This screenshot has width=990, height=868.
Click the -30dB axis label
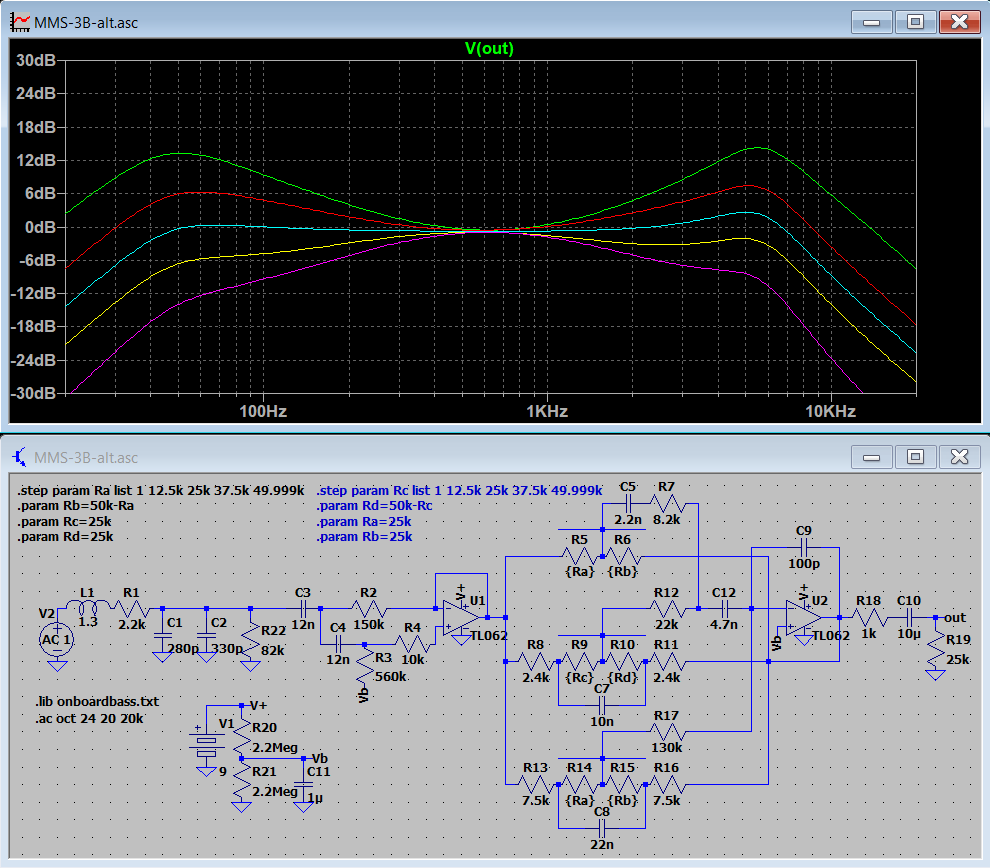coord(33,393)
